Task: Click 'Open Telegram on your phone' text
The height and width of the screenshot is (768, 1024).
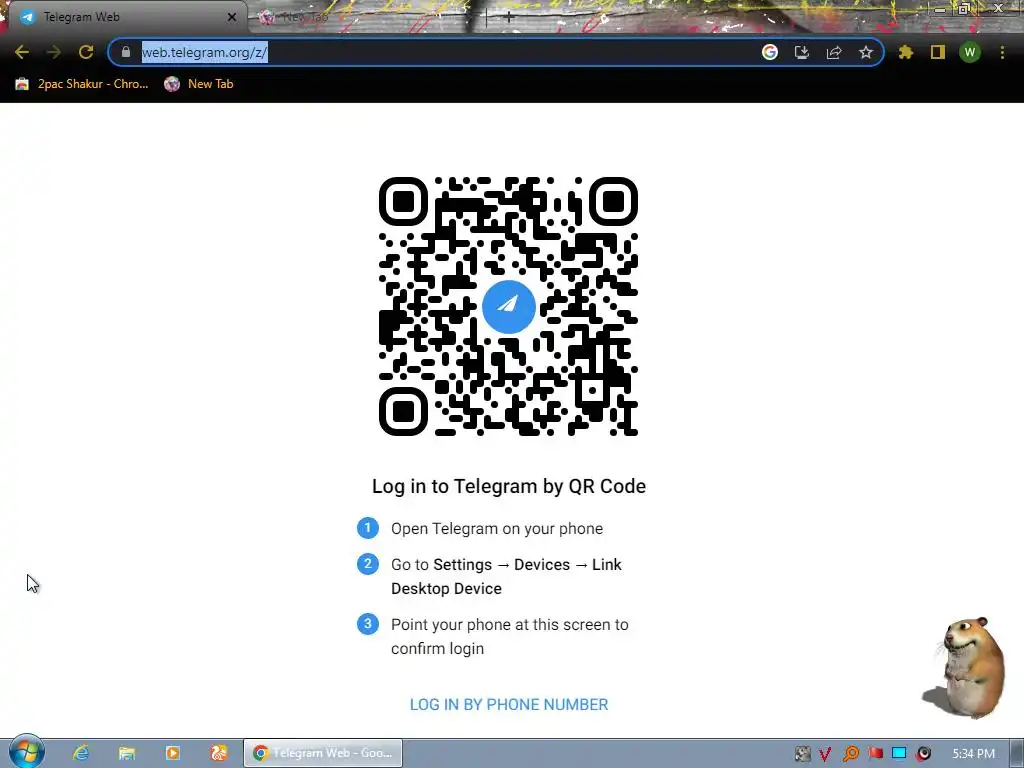Action: (497, 528)
